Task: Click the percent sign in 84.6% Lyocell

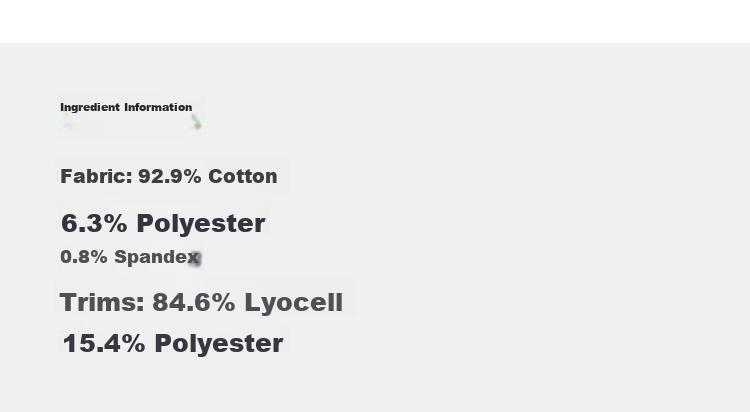Action: [222, 302]
